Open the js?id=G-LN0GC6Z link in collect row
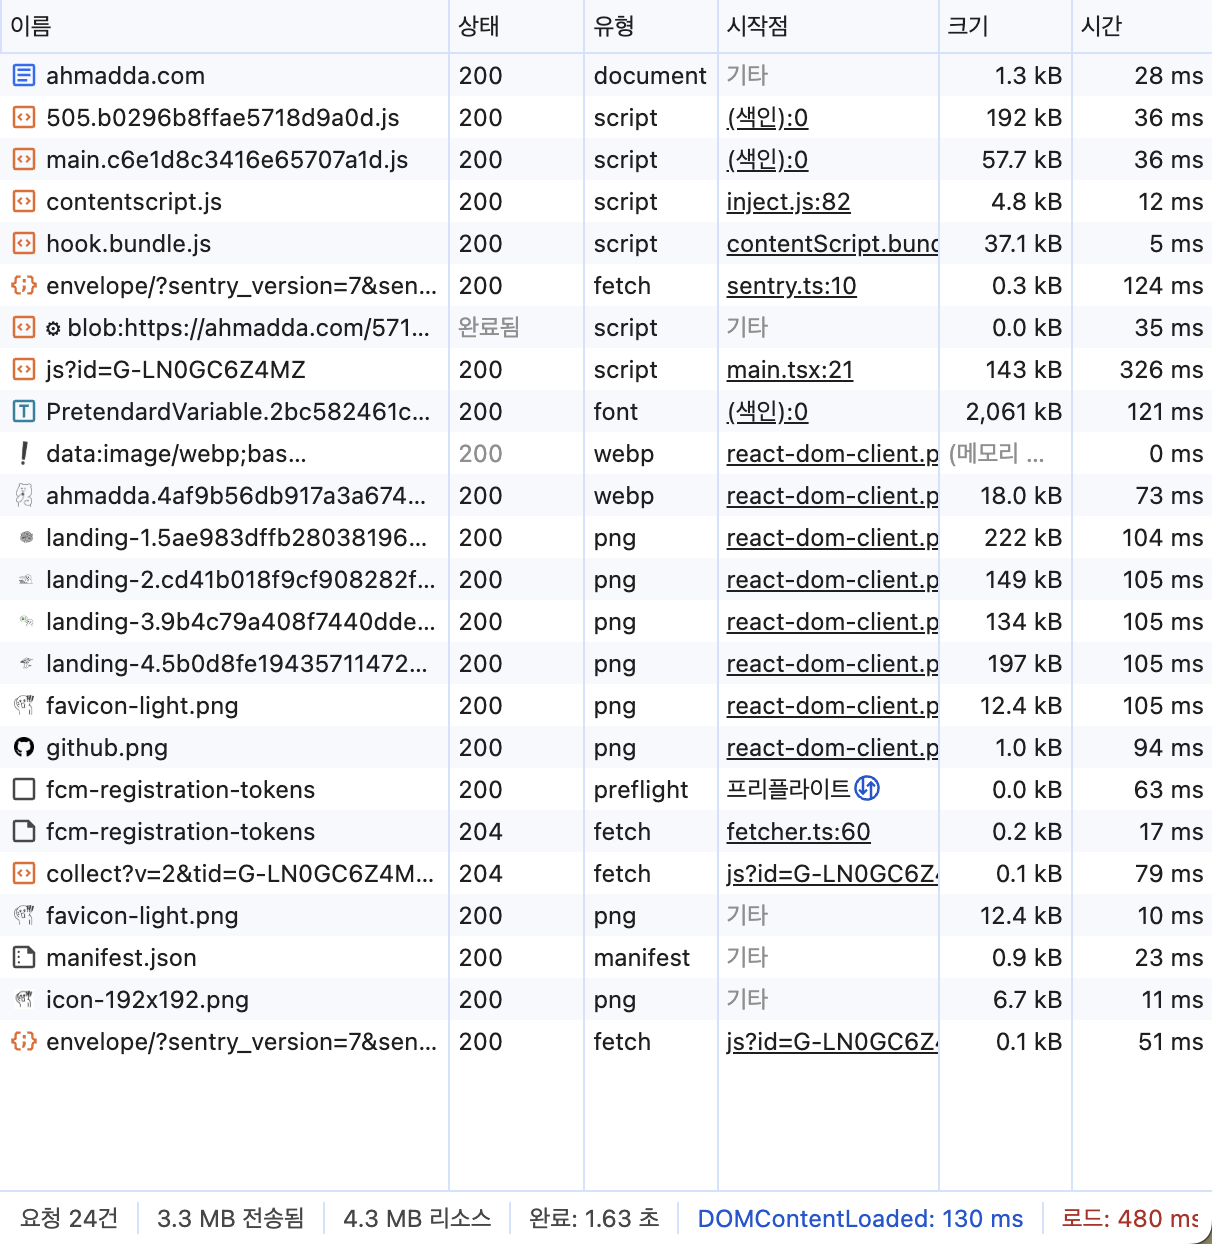Screen dimensions: 1212x1244 tap(832, 873)
